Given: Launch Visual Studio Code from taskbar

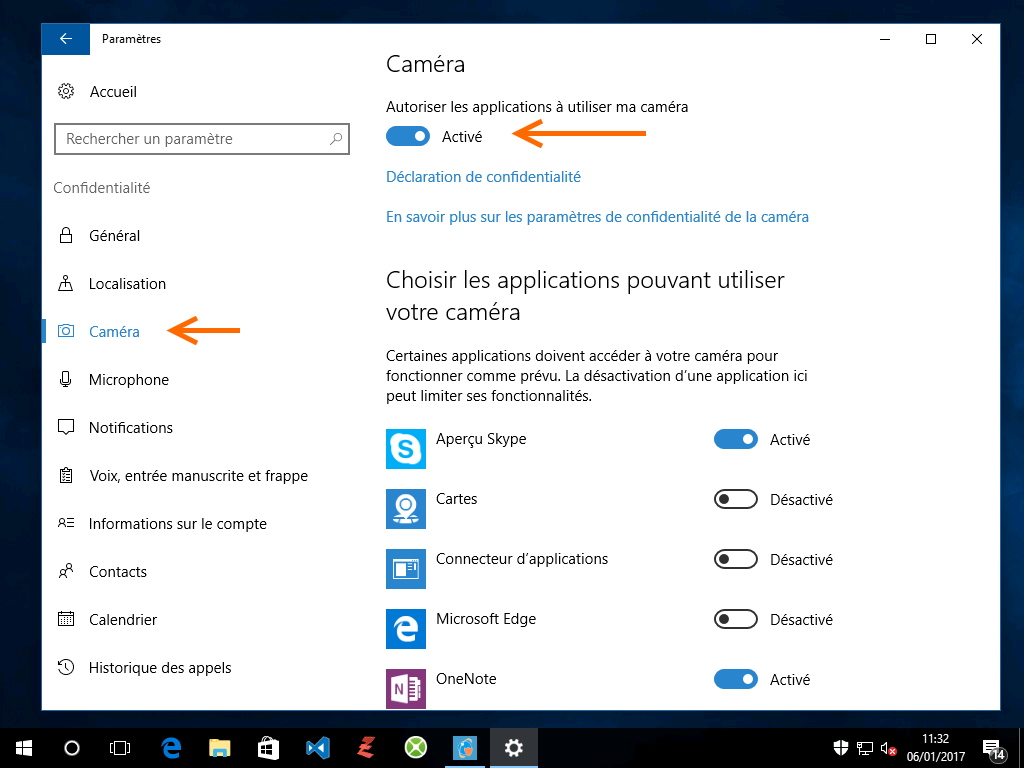Looking at the screenshot, I should click(318, 748).
